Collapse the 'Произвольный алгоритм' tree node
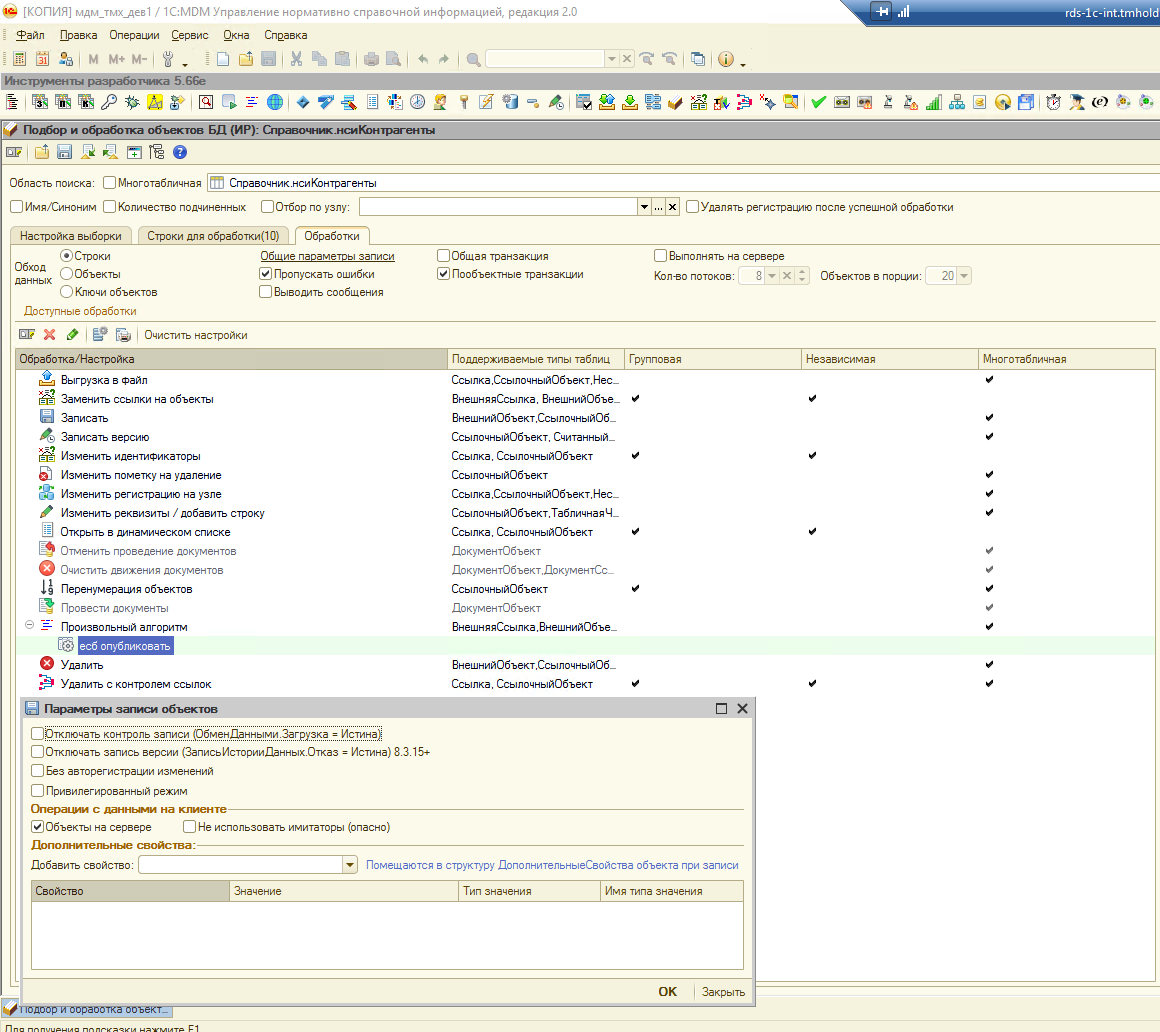The width and height of the screenshot is (1160, 1032). [29, 626]
